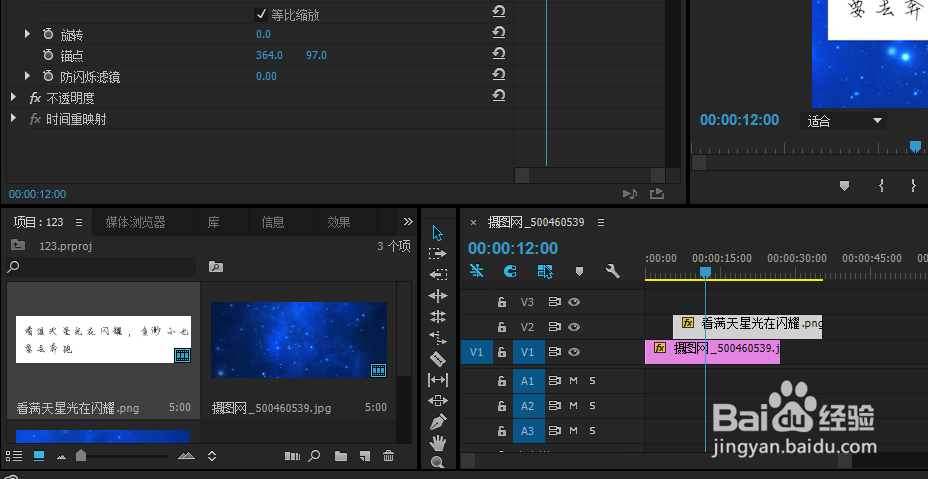Select the Track Select Forward tool
This screenshot has height=479, width=928.
tap(437, 253)
